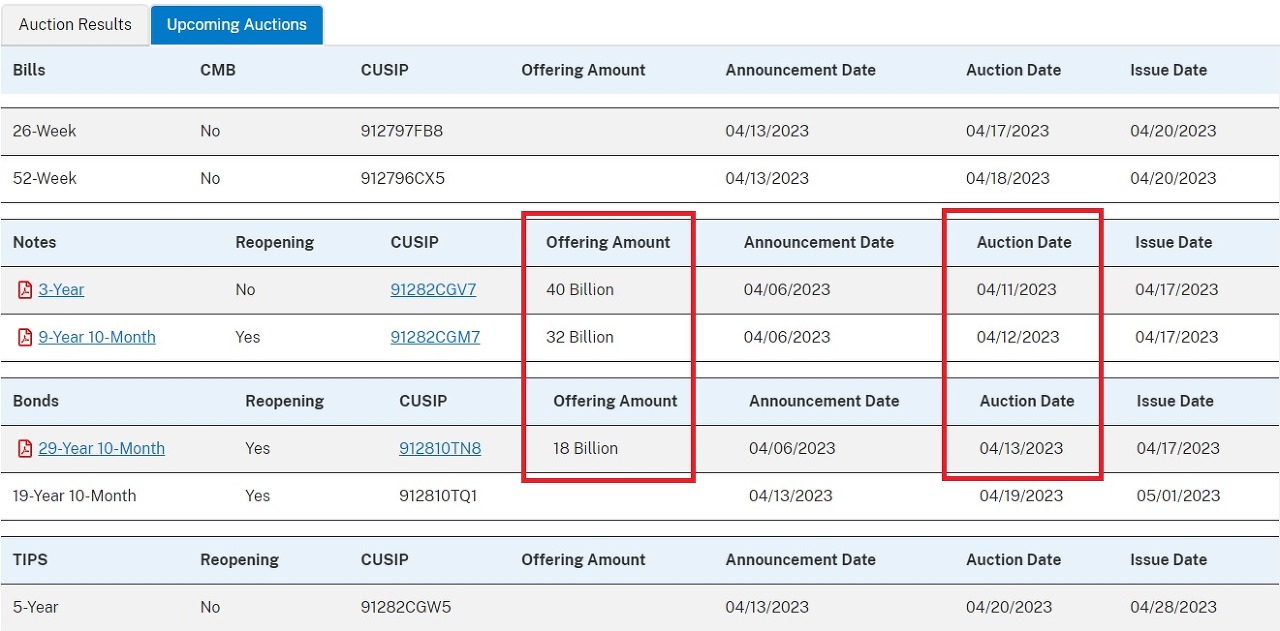Select CUSIP text 912796CX5

click(403, 178)
